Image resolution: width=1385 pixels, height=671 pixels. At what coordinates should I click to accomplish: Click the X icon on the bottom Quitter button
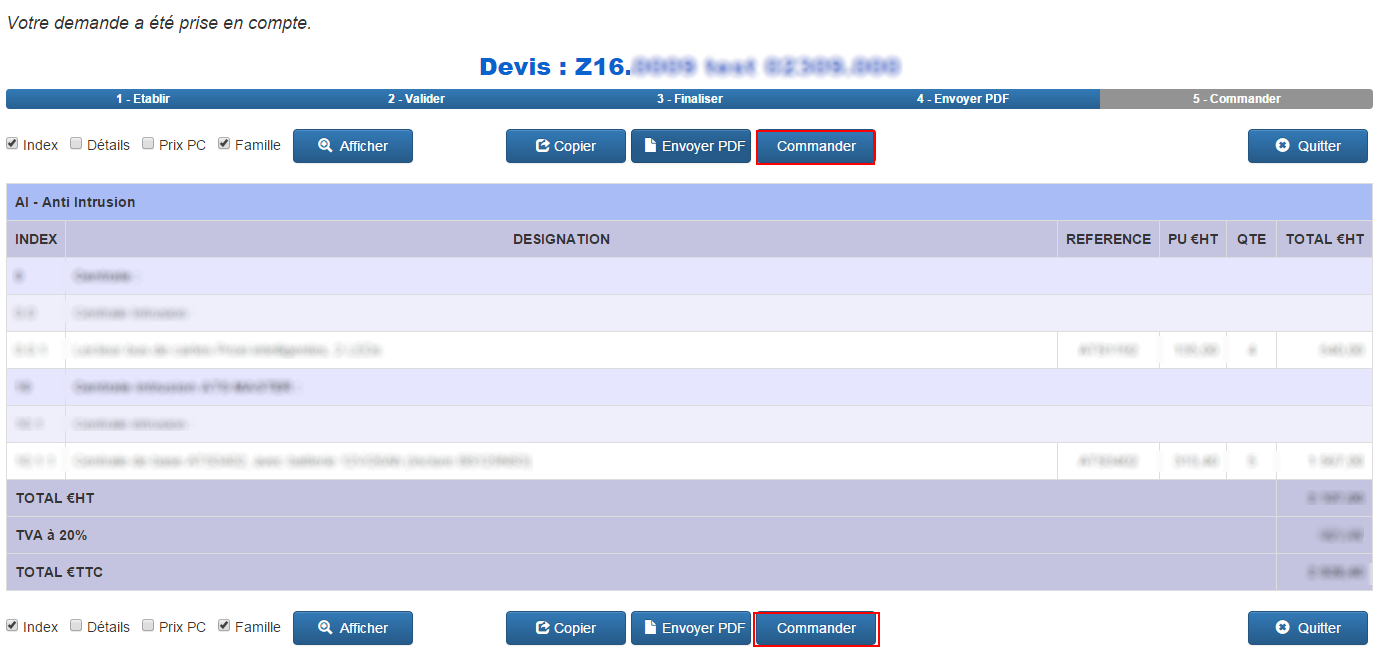(x=1283, y=628)
